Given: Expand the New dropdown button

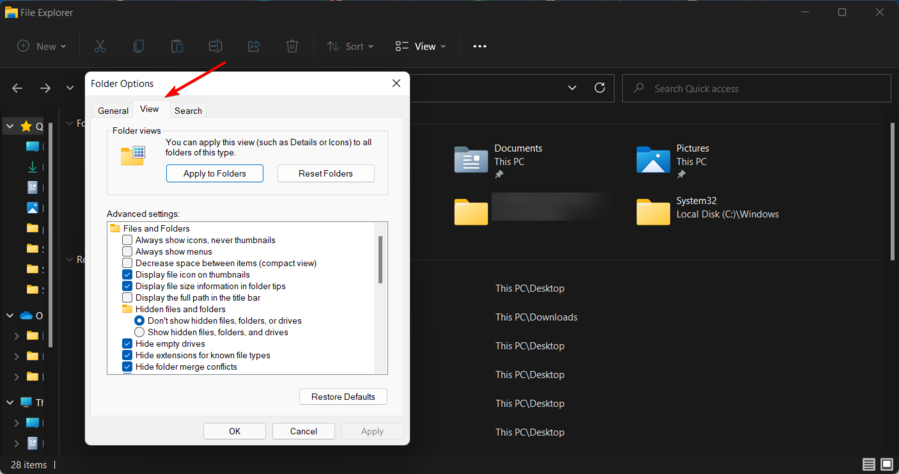Looking at the screenshot, I should tap(42, 46).
